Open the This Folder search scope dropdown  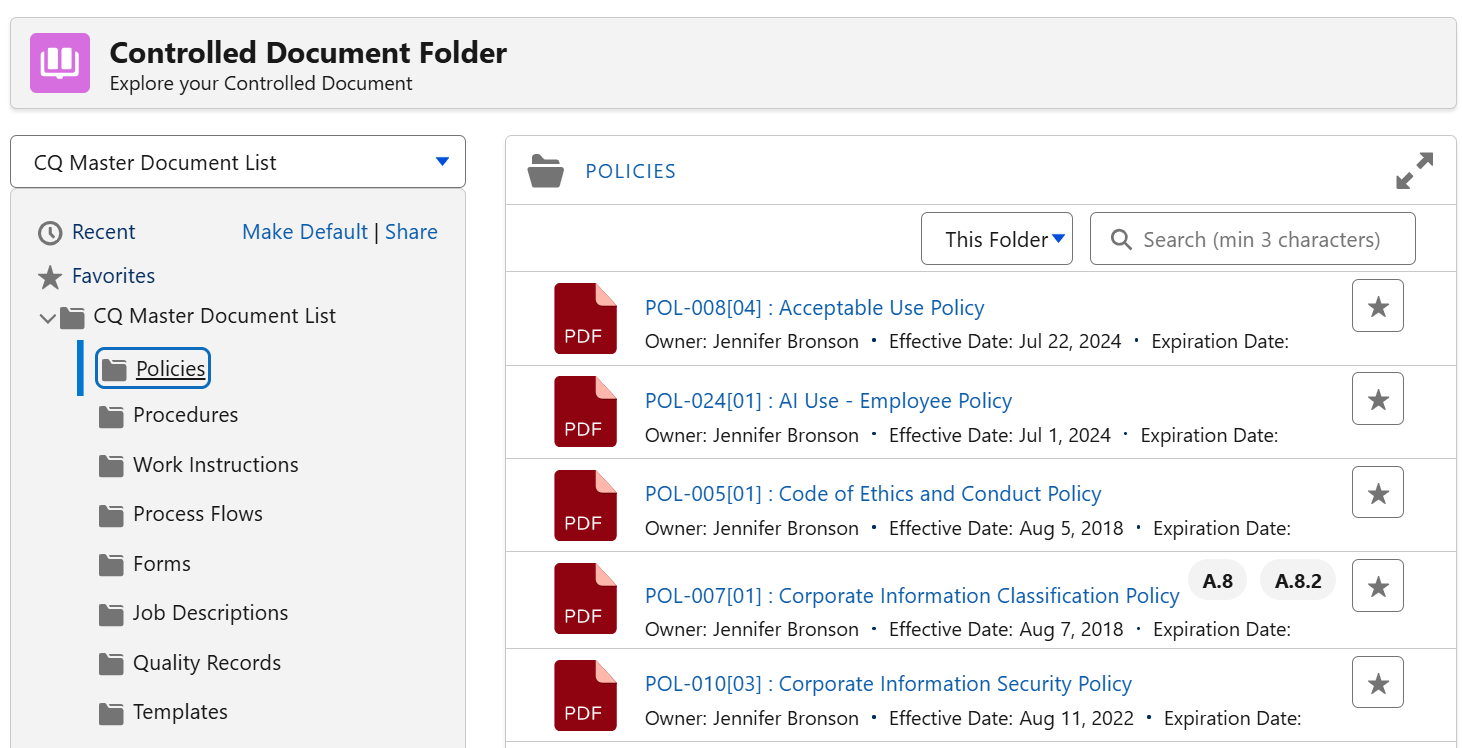(x=996, y=239)
